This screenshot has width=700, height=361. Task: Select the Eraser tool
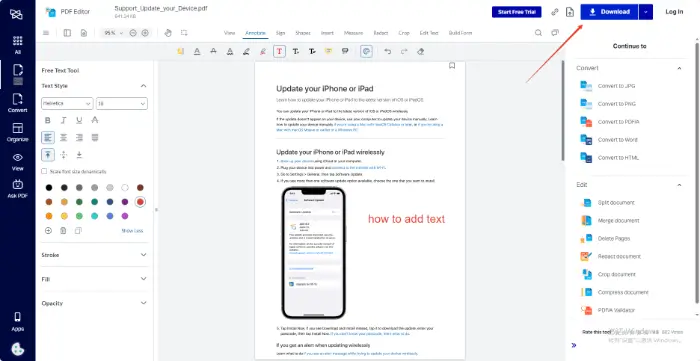tap(420, 51)
